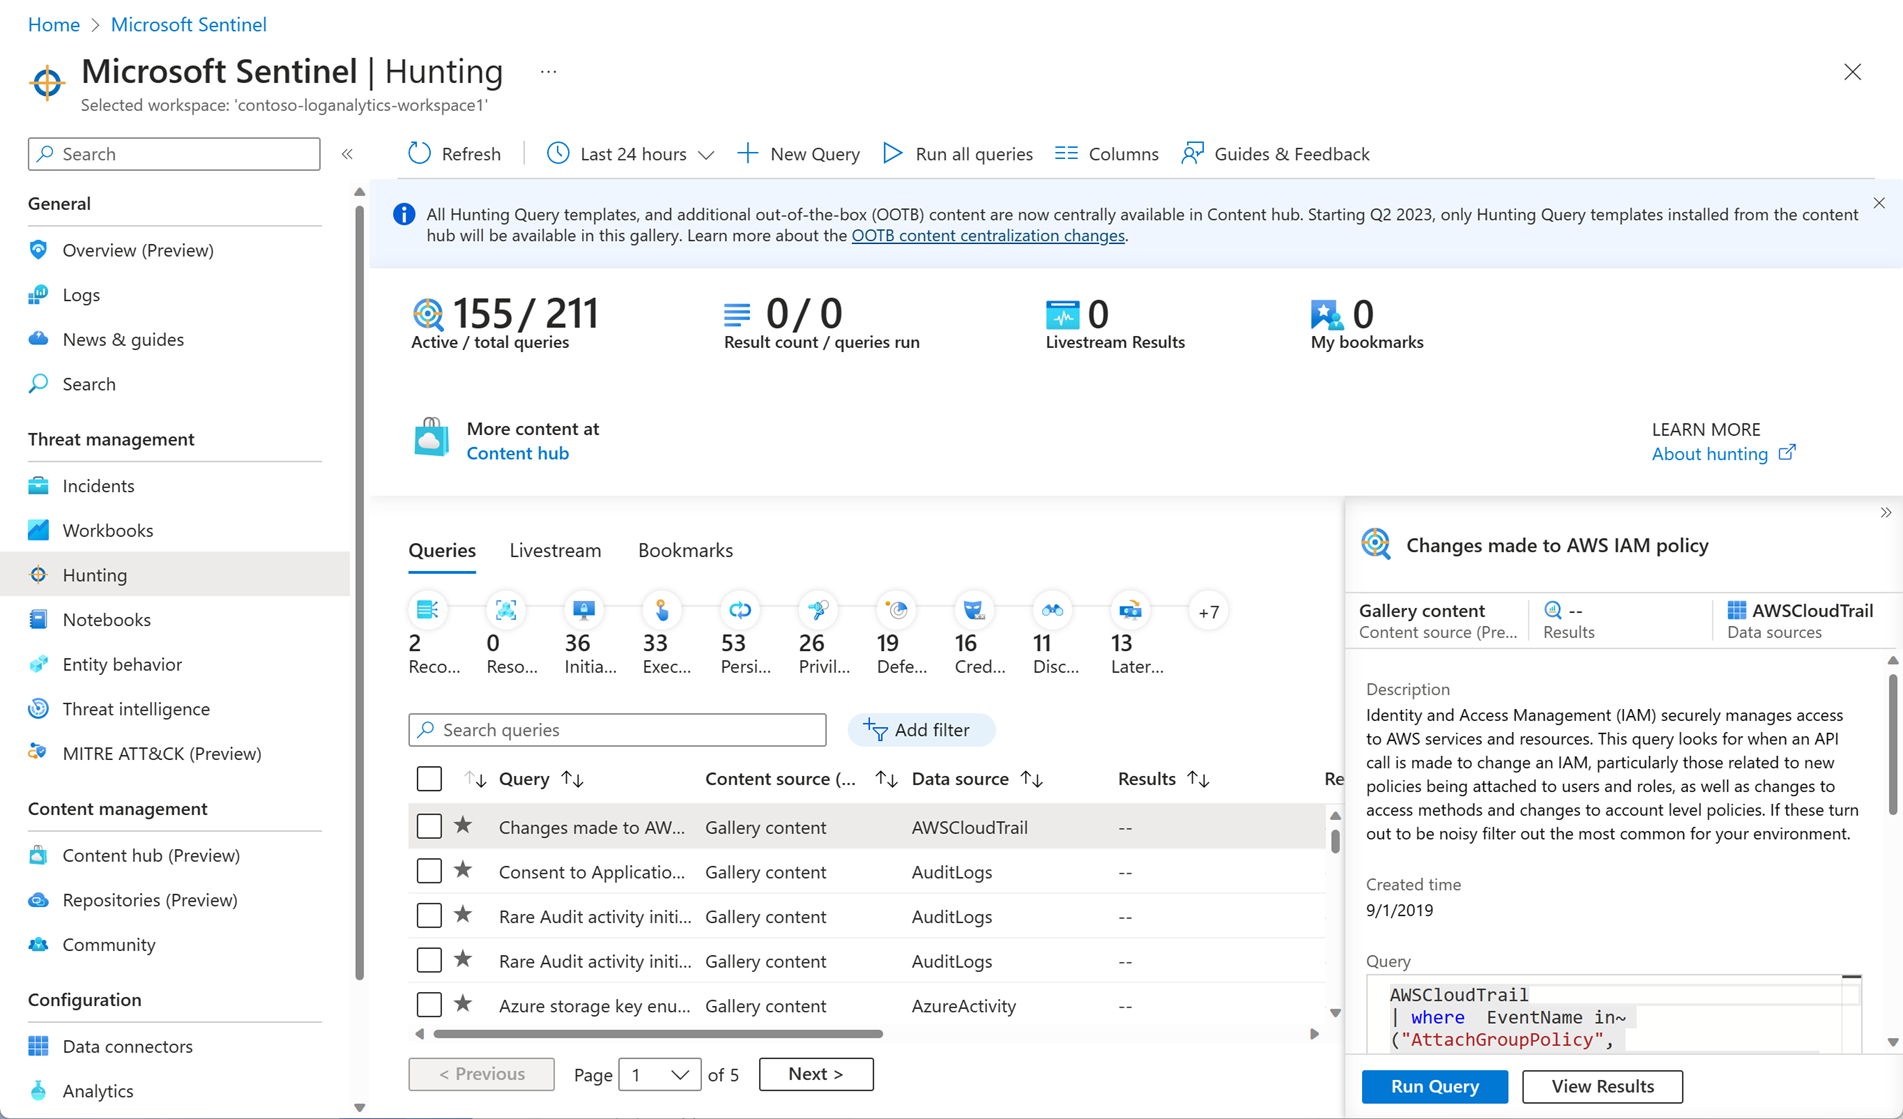Filter by Discovery tactic icon
This screenshot has width=1903, height=1119.
pyautogui.click(x=1051, y=610)
